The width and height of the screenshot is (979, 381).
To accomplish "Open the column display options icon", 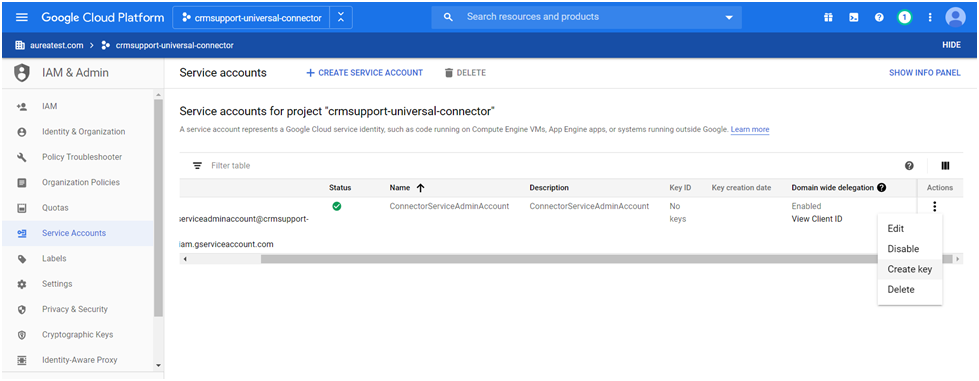I will click(945, 166).
